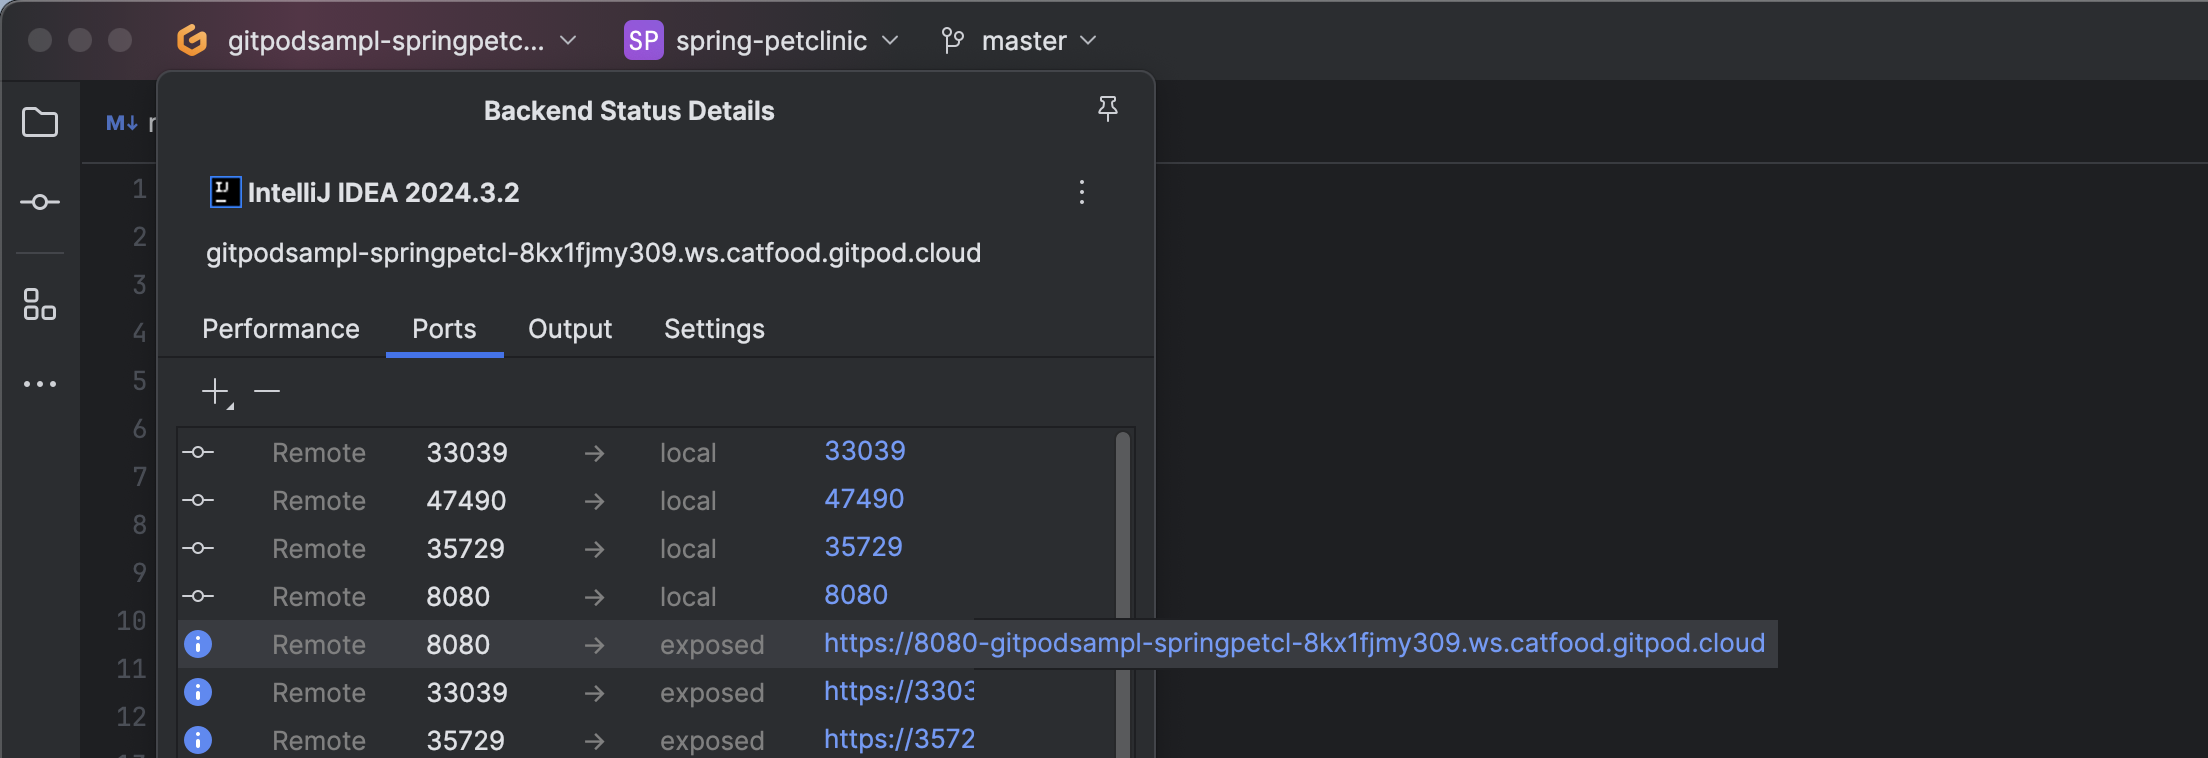
Task: Remove the selected port forwarding
Action: [267, 391]
